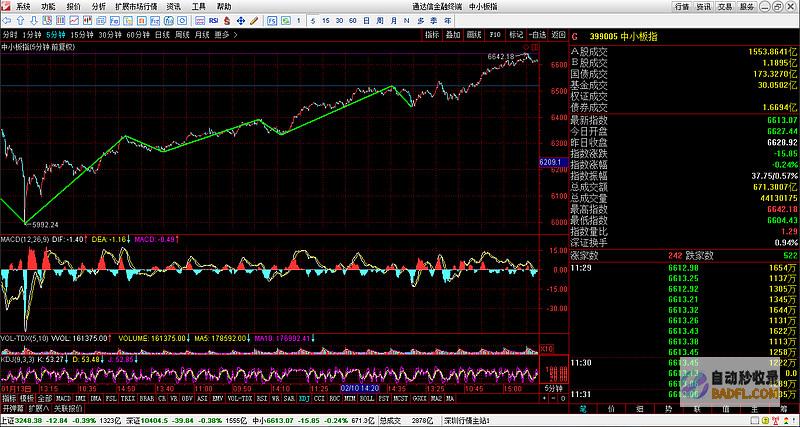Select the CCI indicator tab

[319, 398]
